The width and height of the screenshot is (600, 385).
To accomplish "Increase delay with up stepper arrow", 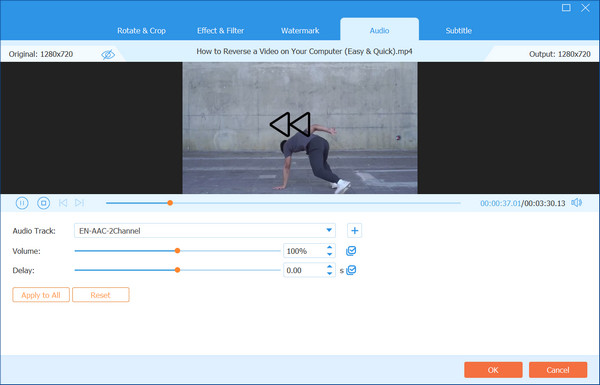I will coord(329,267).
